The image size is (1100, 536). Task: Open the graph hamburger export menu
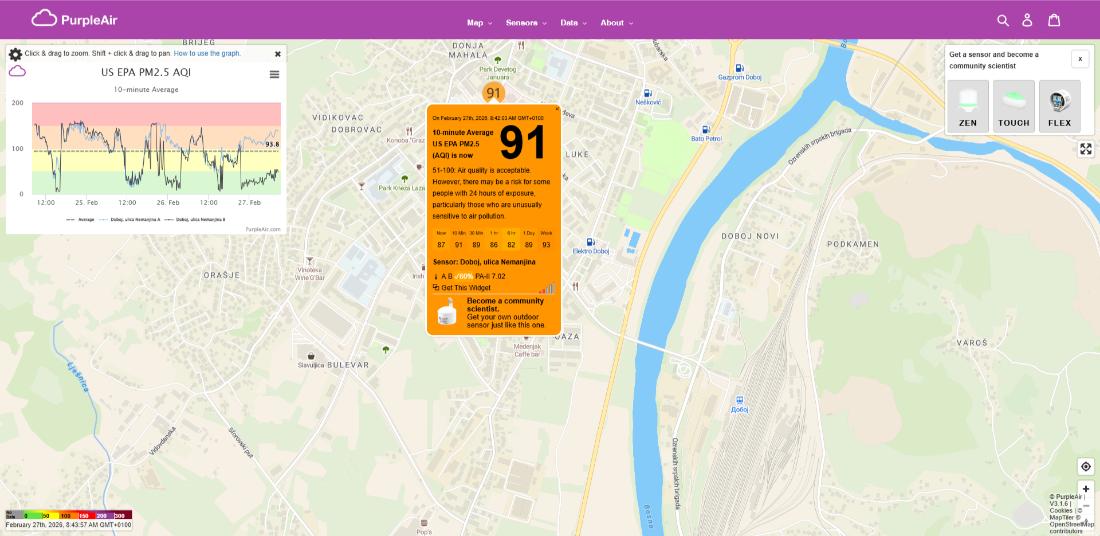274,74
